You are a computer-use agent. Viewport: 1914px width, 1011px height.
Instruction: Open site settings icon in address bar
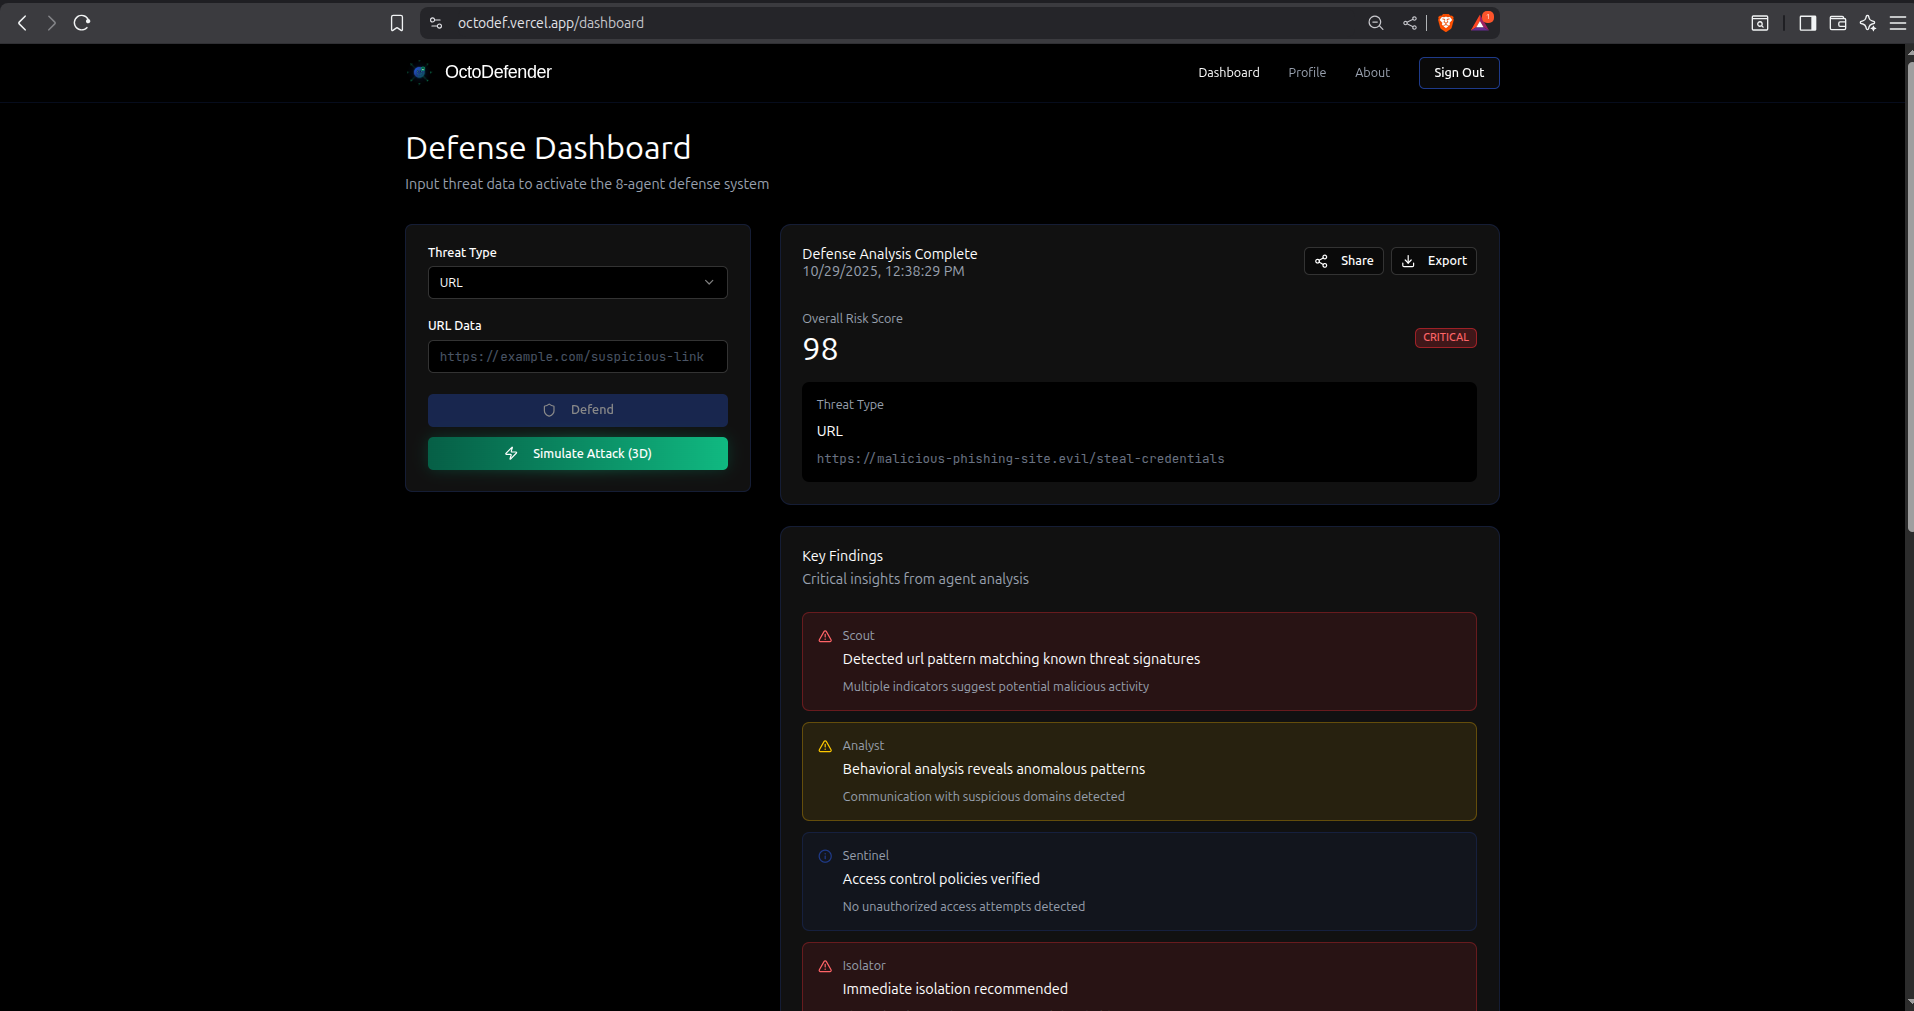point(436,23)
